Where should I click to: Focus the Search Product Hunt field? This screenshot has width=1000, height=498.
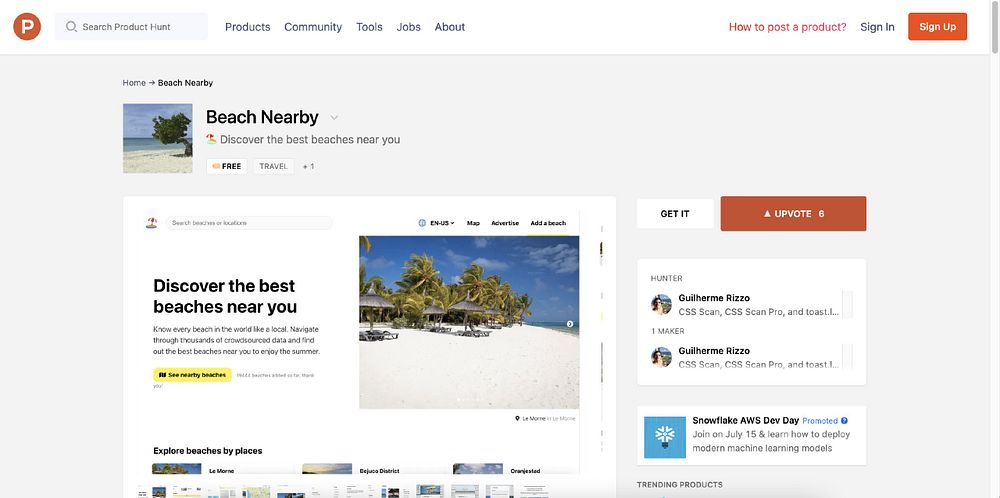[x=131, y=27]
